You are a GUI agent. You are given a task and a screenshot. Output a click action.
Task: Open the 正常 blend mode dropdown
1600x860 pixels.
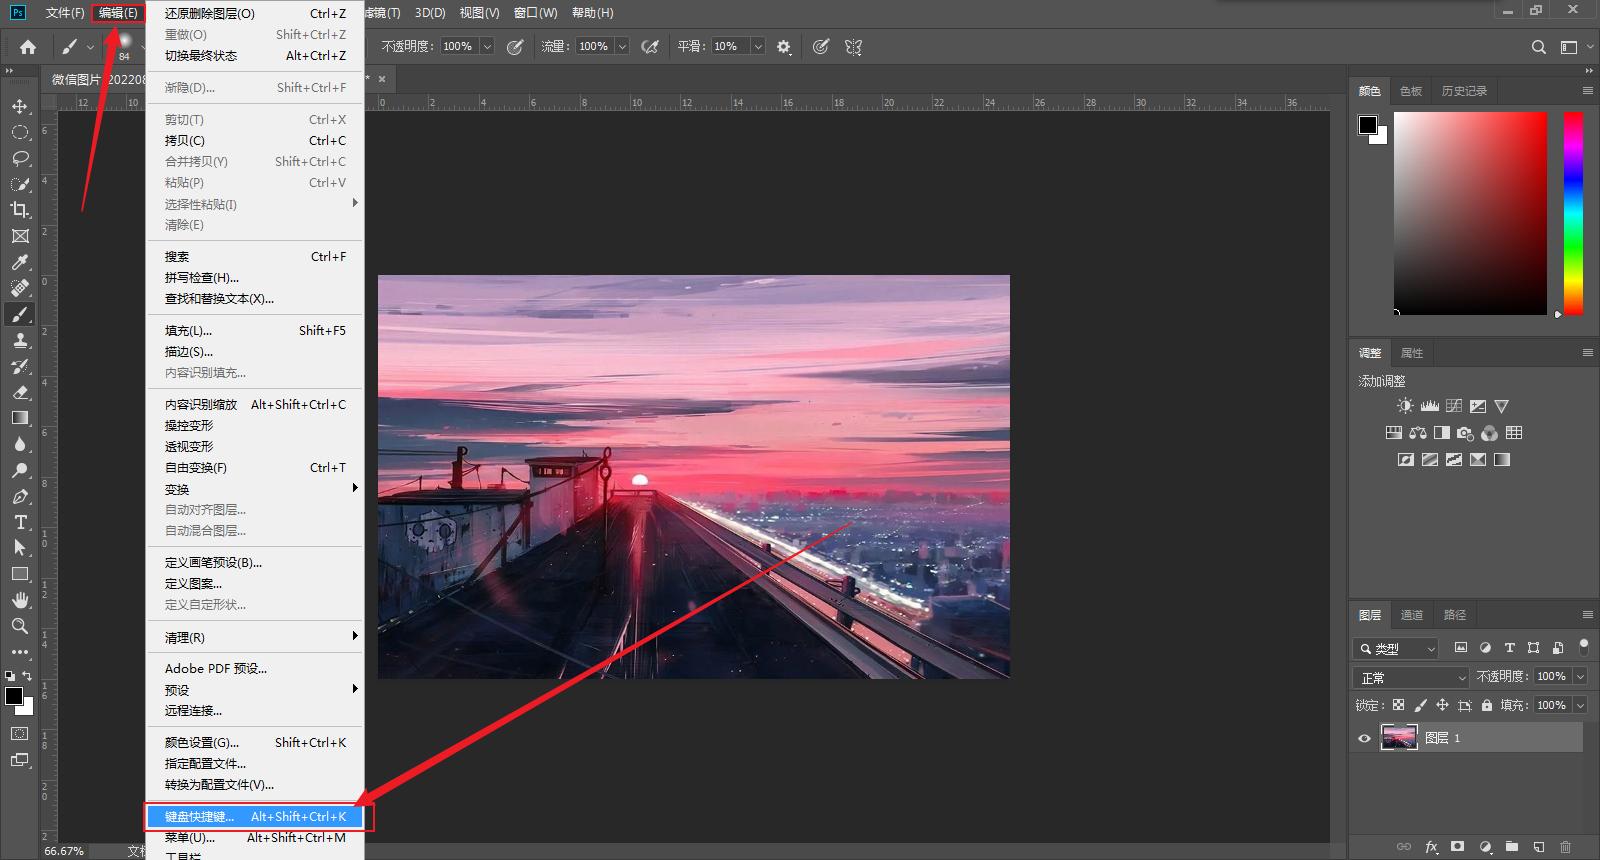(x=1411, y=677)
